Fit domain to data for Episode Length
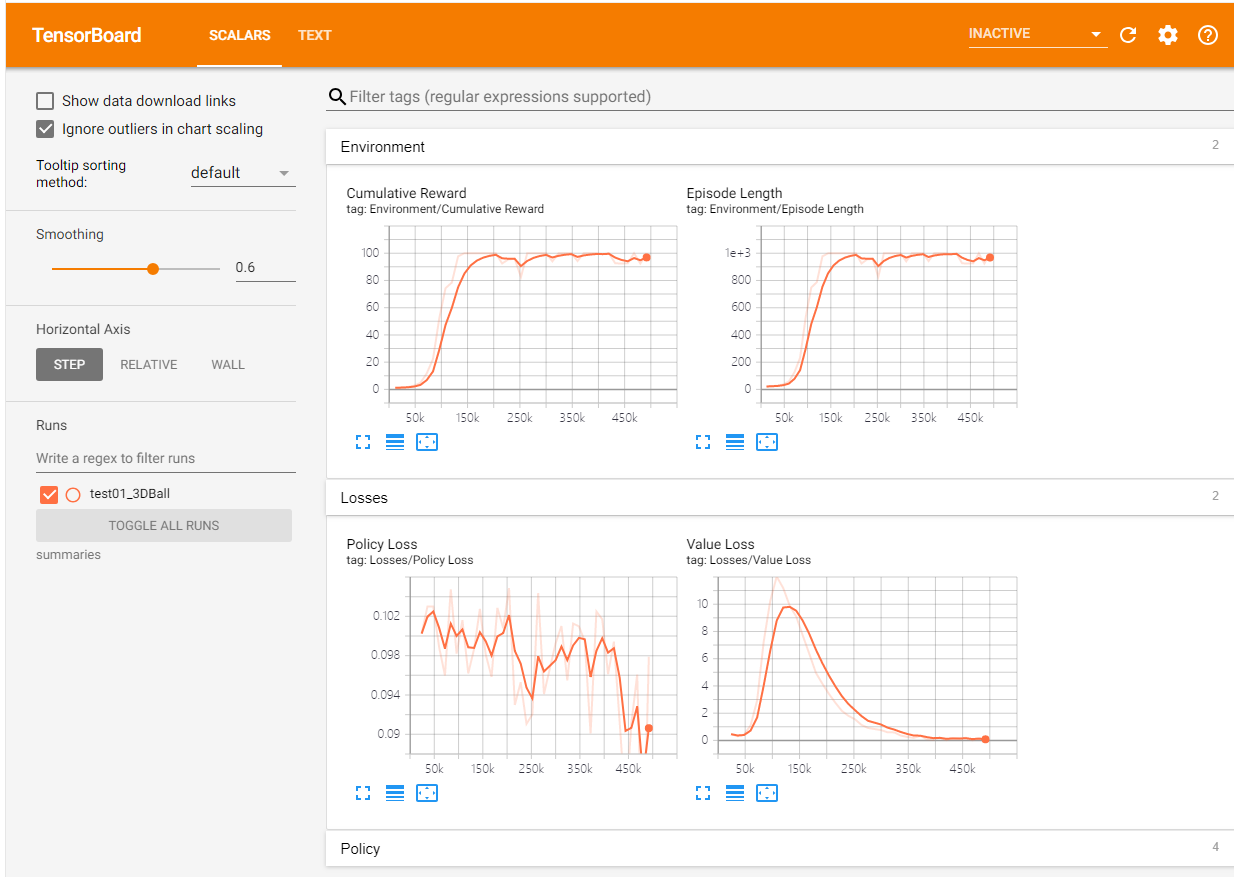This screenshot has height=877, width=1234. pyautogui.click(x=767, y=442)
